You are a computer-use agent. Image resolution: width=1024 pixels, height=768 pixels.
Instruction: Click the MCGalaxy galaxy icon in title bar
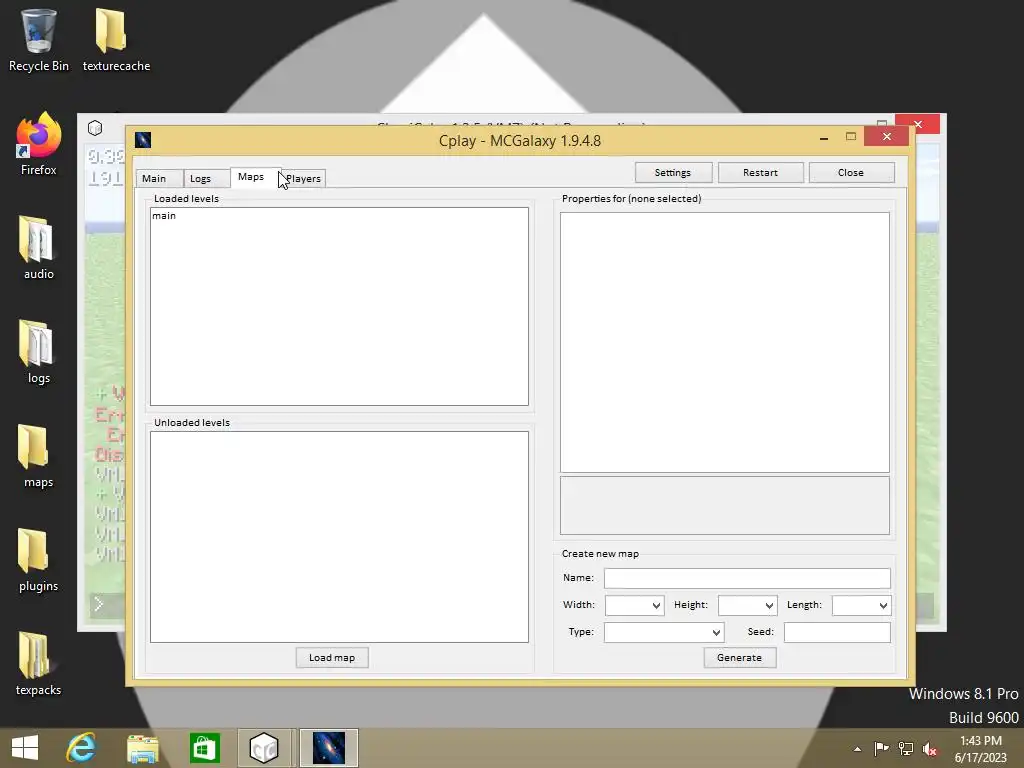click(143, 140)
